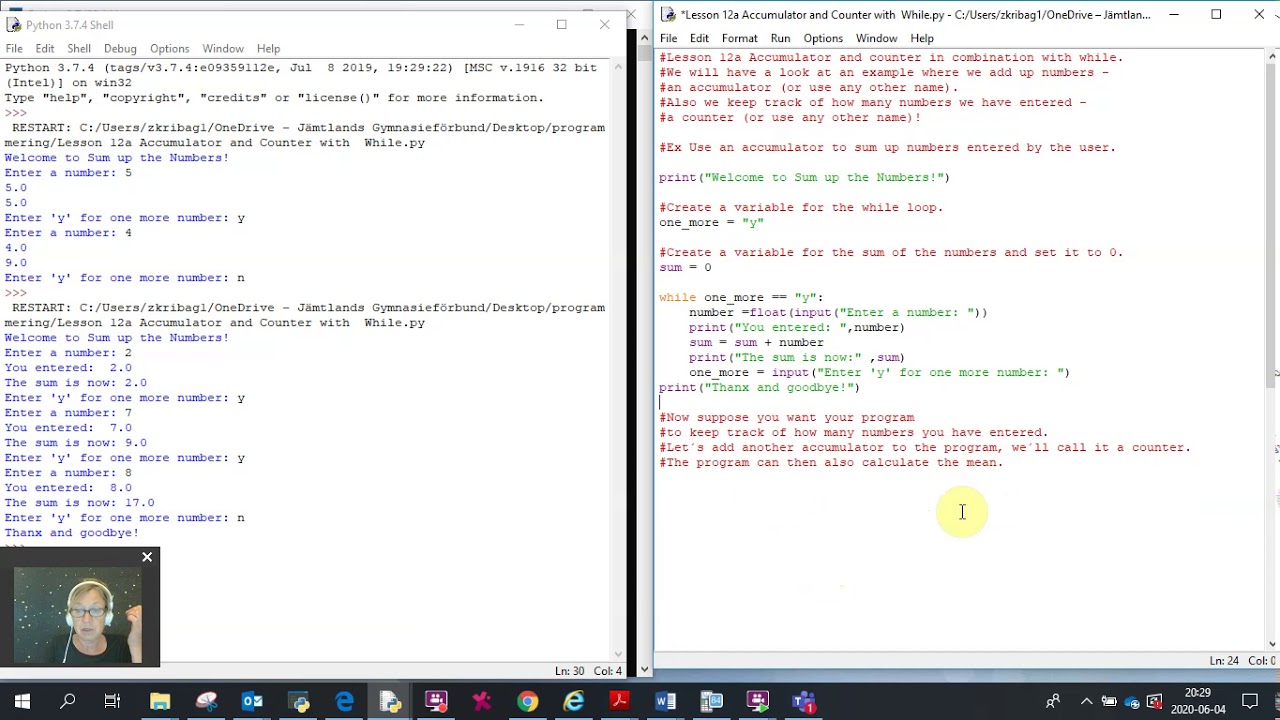This screenshot has width=1280, height=720.
Task: Click 'The sum is now: 17.0' in Shell
Action: coord(79,502)
